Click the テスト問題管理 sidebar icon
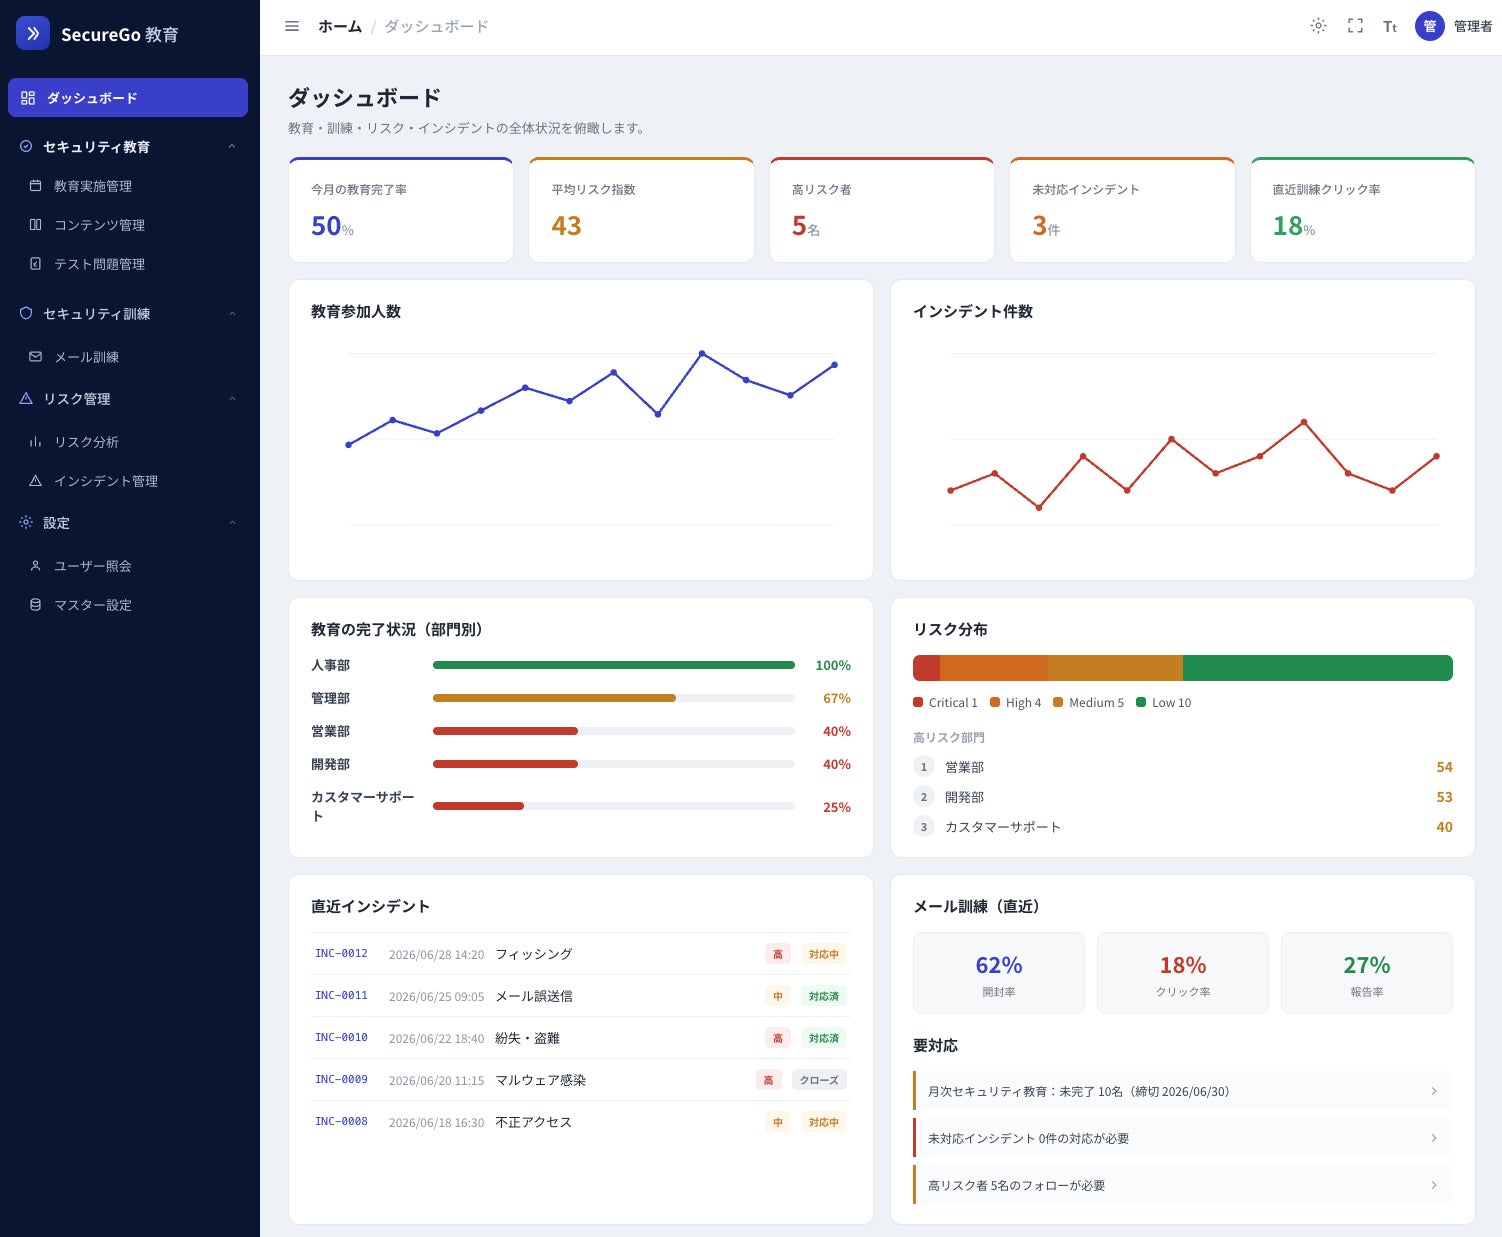 point(36,264)
